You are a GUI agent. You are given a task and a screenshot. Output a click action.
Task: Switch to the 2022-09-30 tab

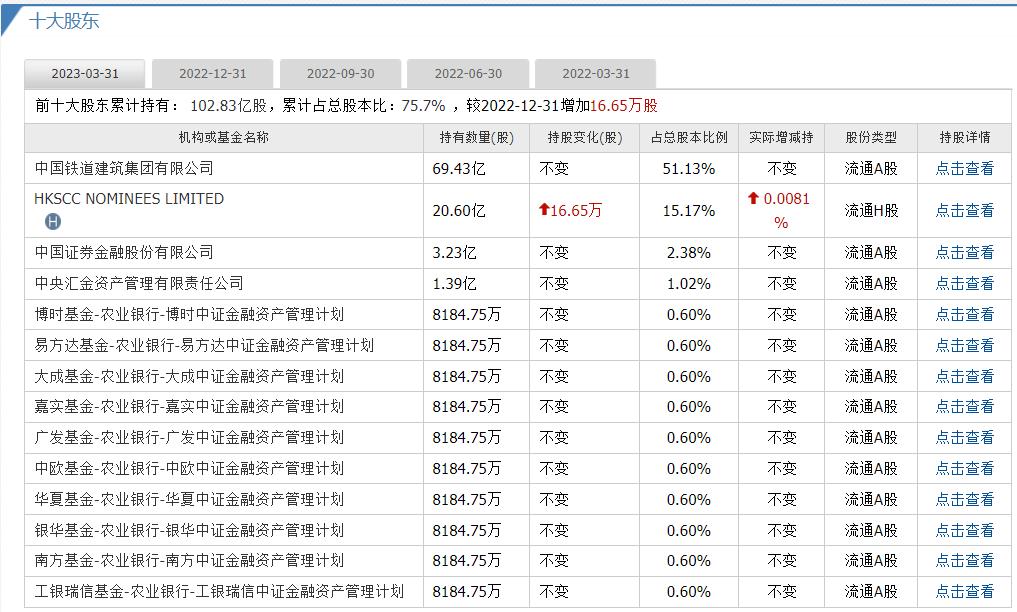(338, 73)
